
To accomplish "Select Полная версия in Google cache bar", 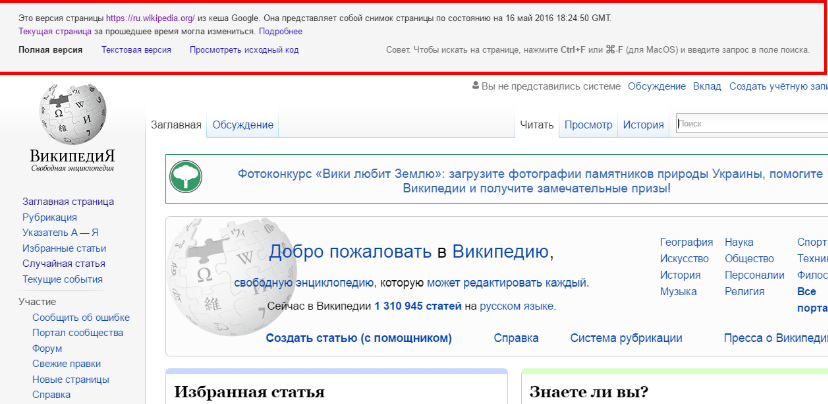I will coord(50,50).
